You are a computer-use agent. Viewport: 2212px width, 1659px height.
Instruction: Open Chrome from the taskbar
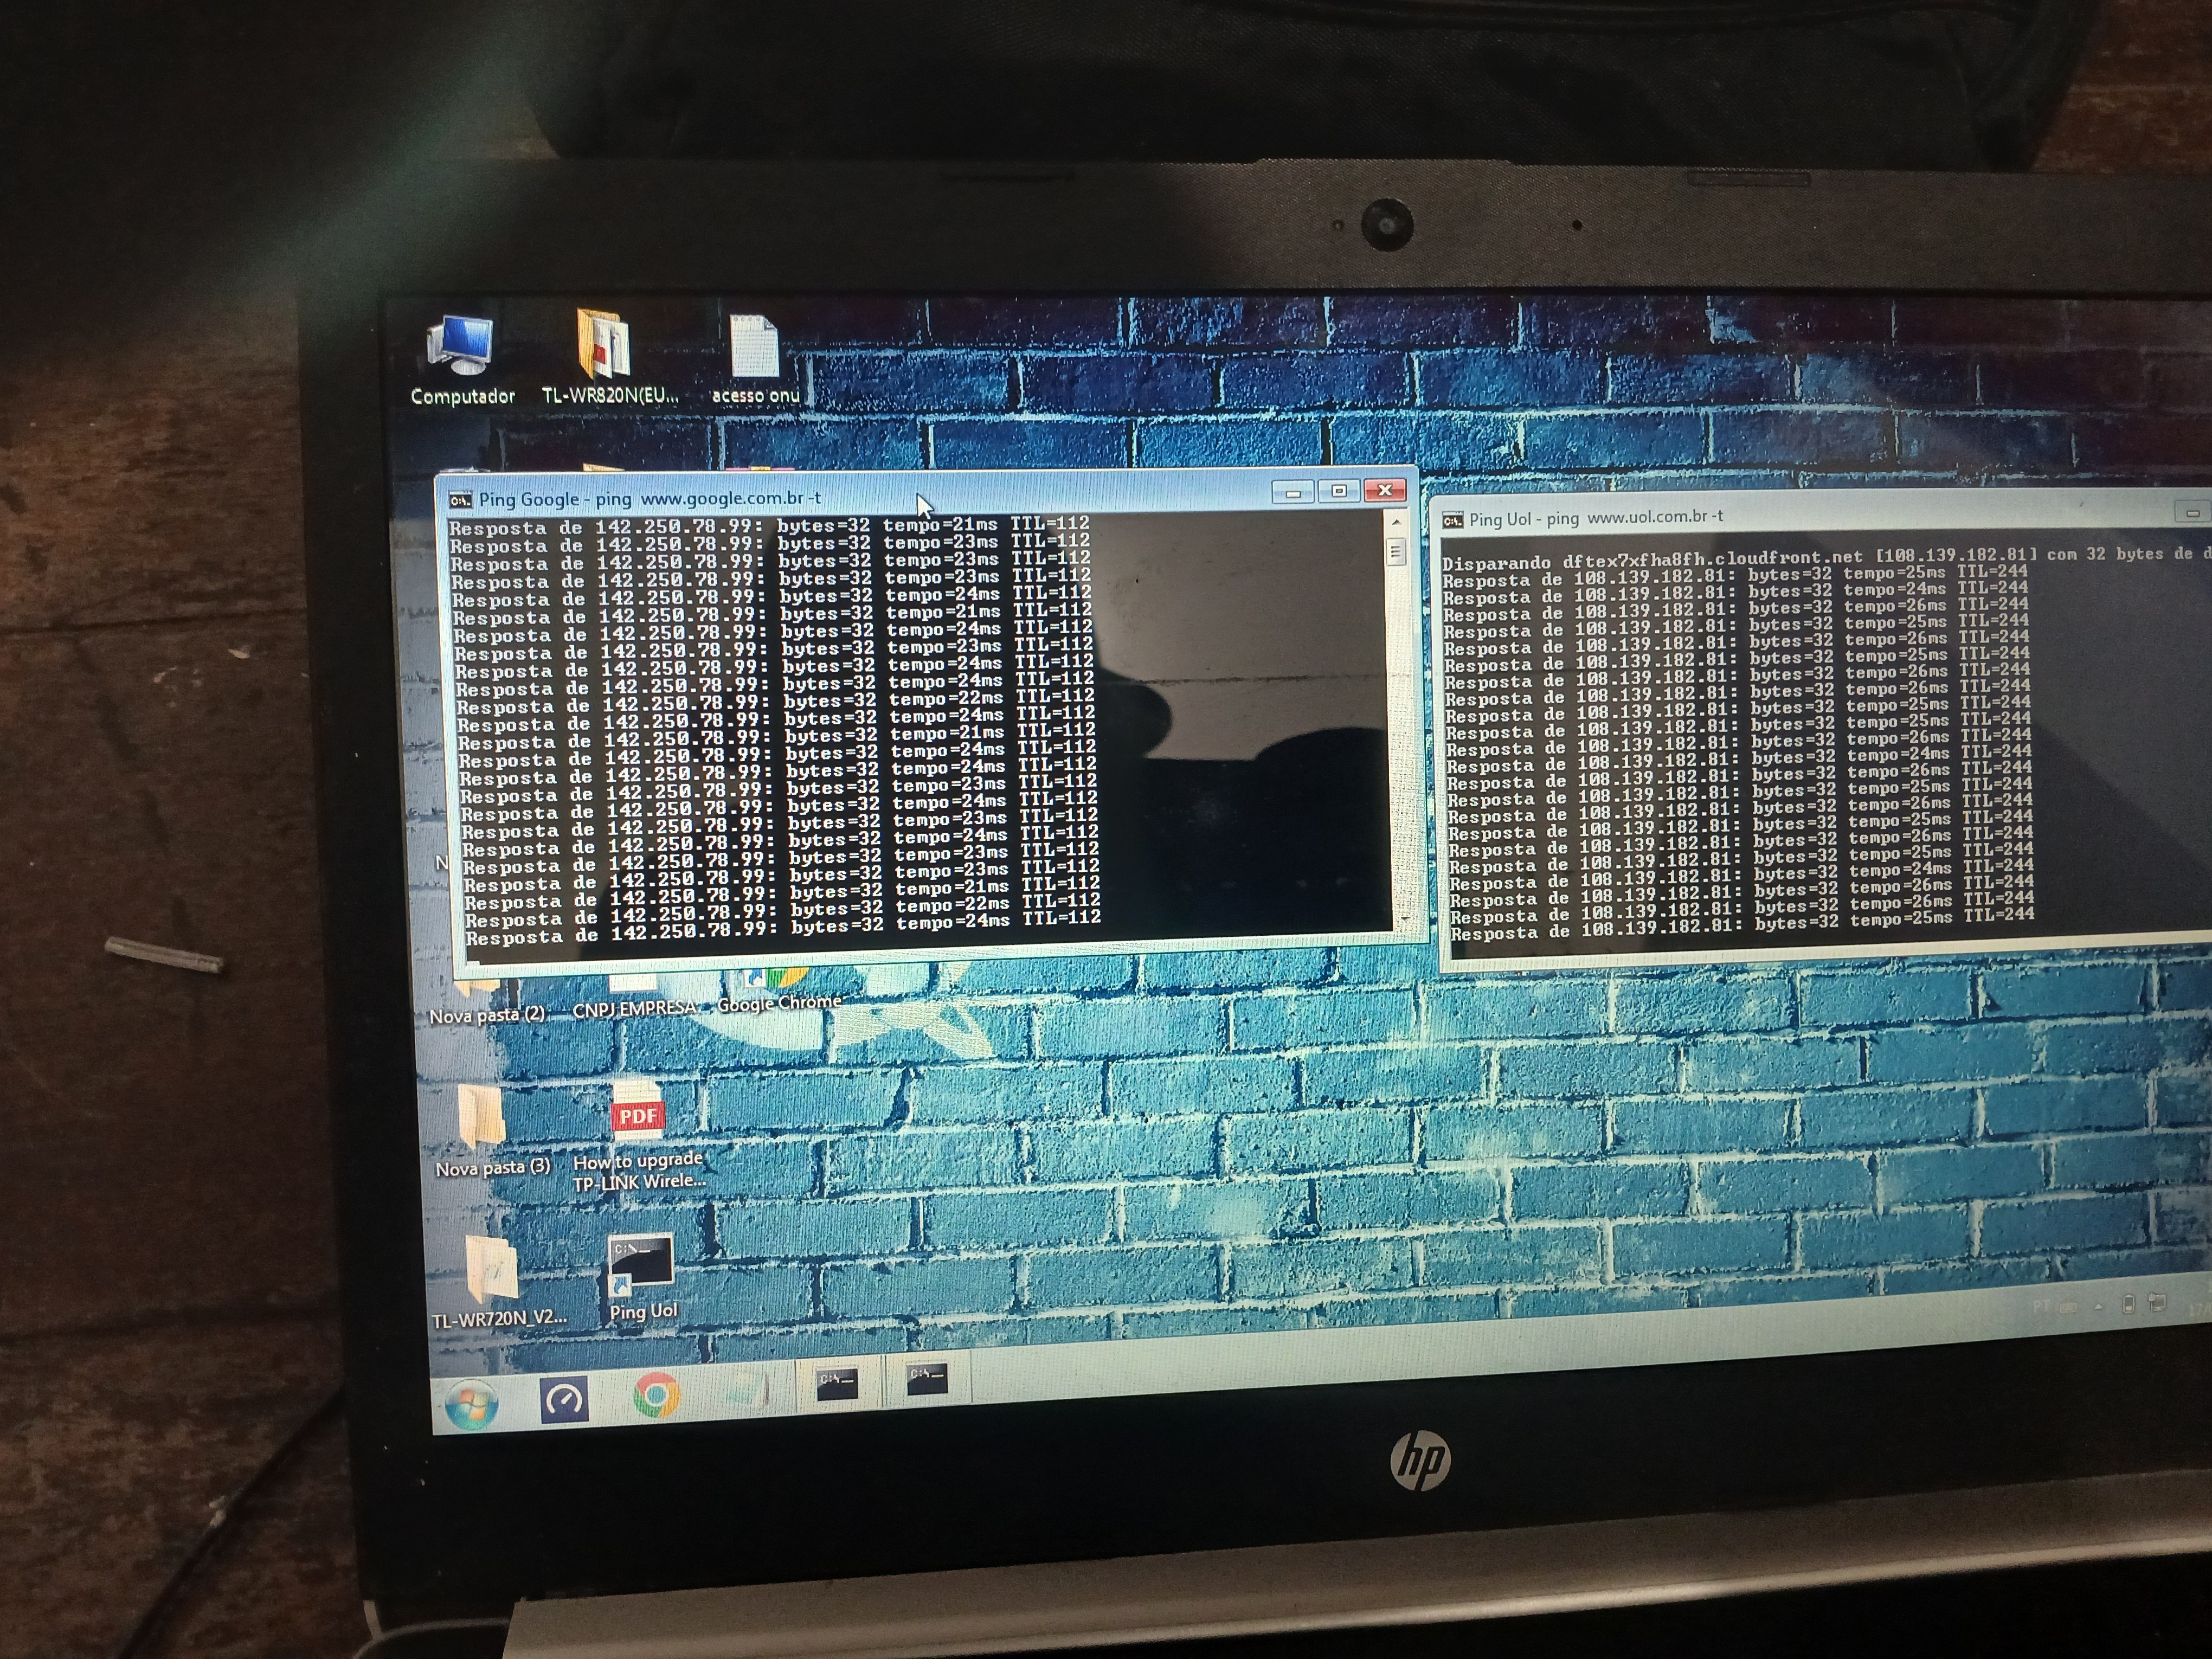[x=656, y=1394]
